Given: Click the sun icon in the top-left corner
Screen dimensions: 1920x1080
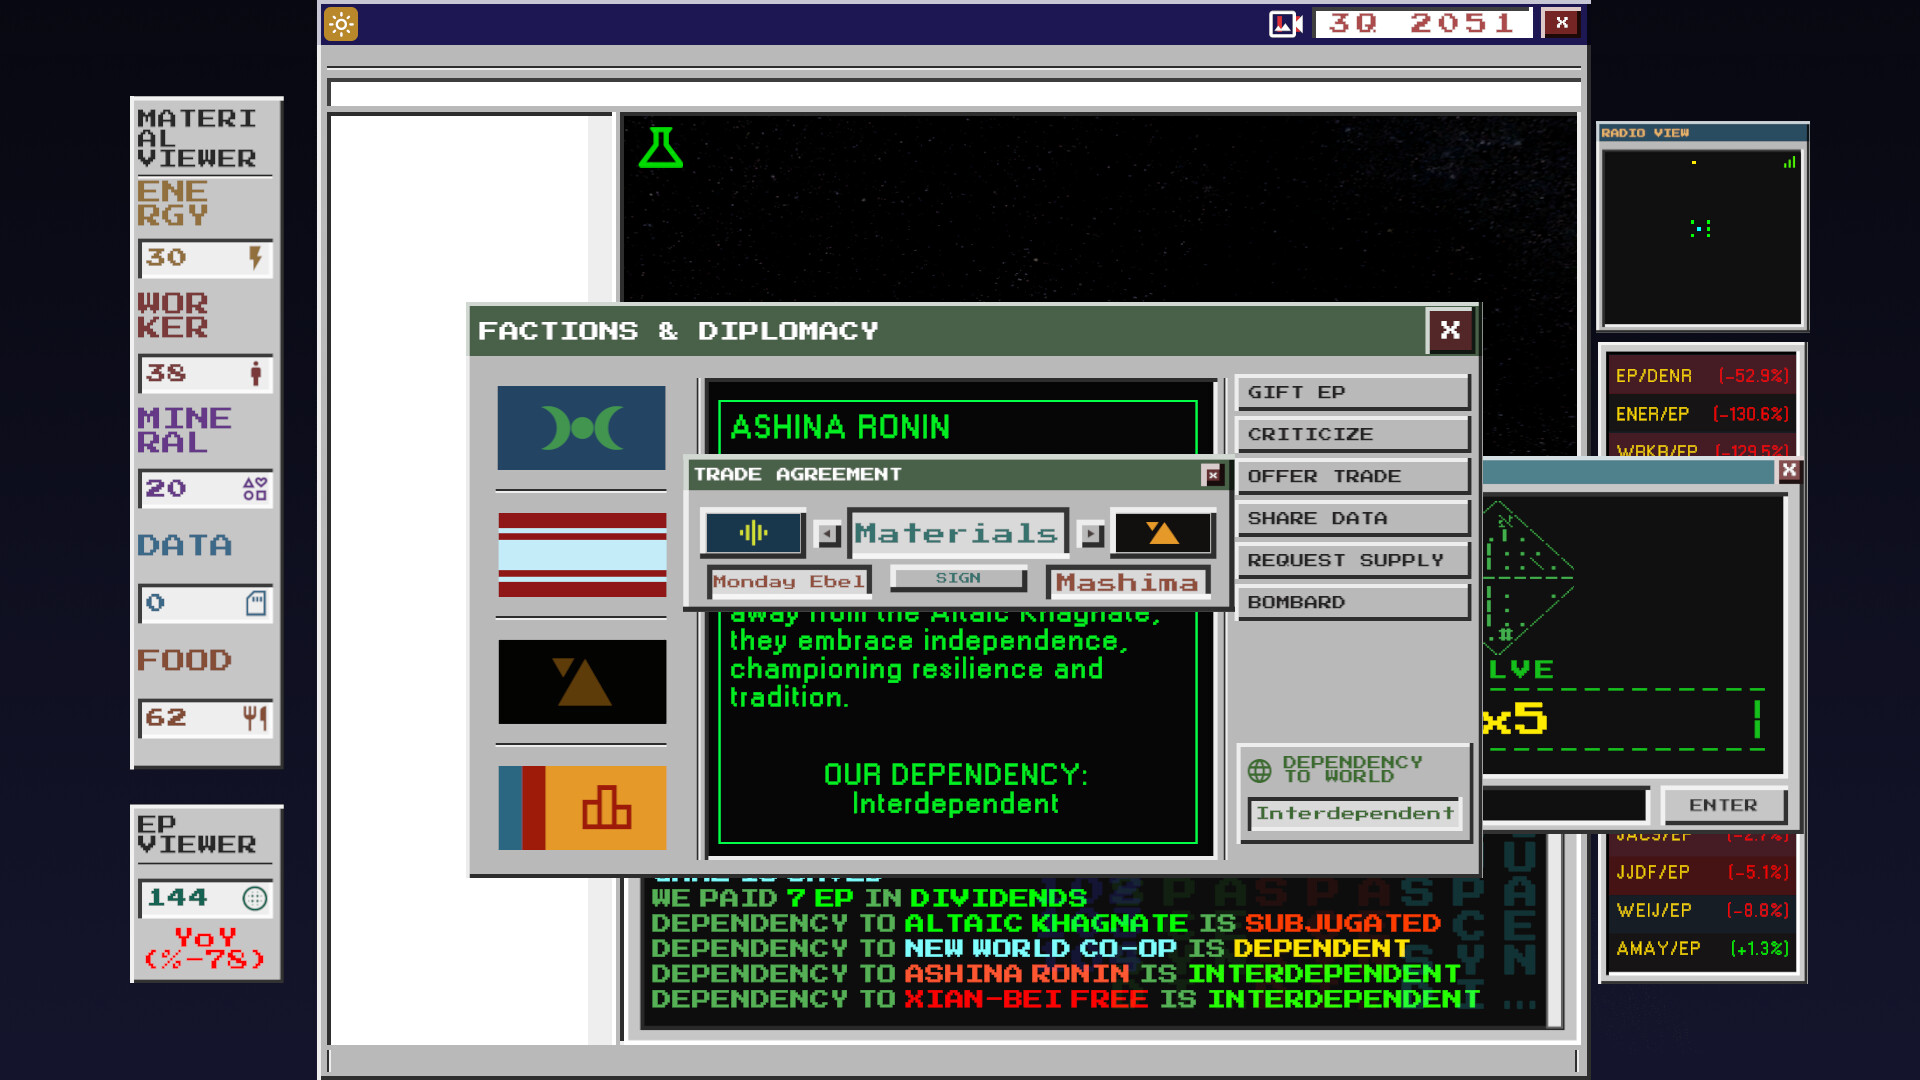Looking at the screenshot, I should (x=340, y=24).
